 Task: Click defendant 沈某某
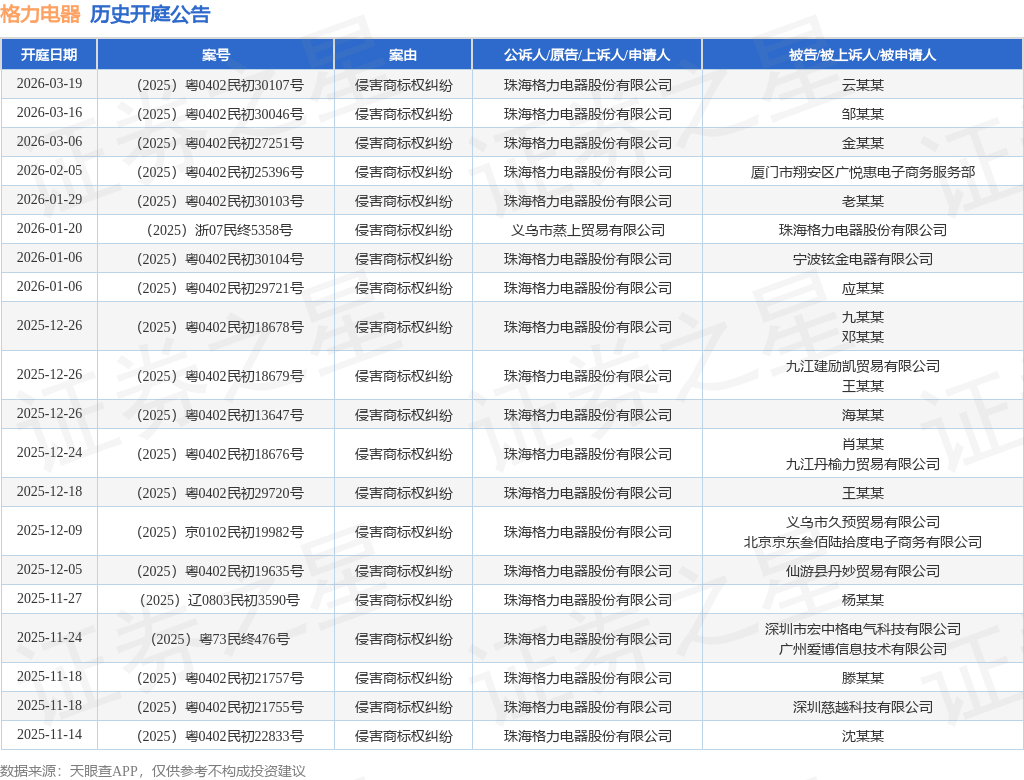pyautogui.click(x=863, y=736)
